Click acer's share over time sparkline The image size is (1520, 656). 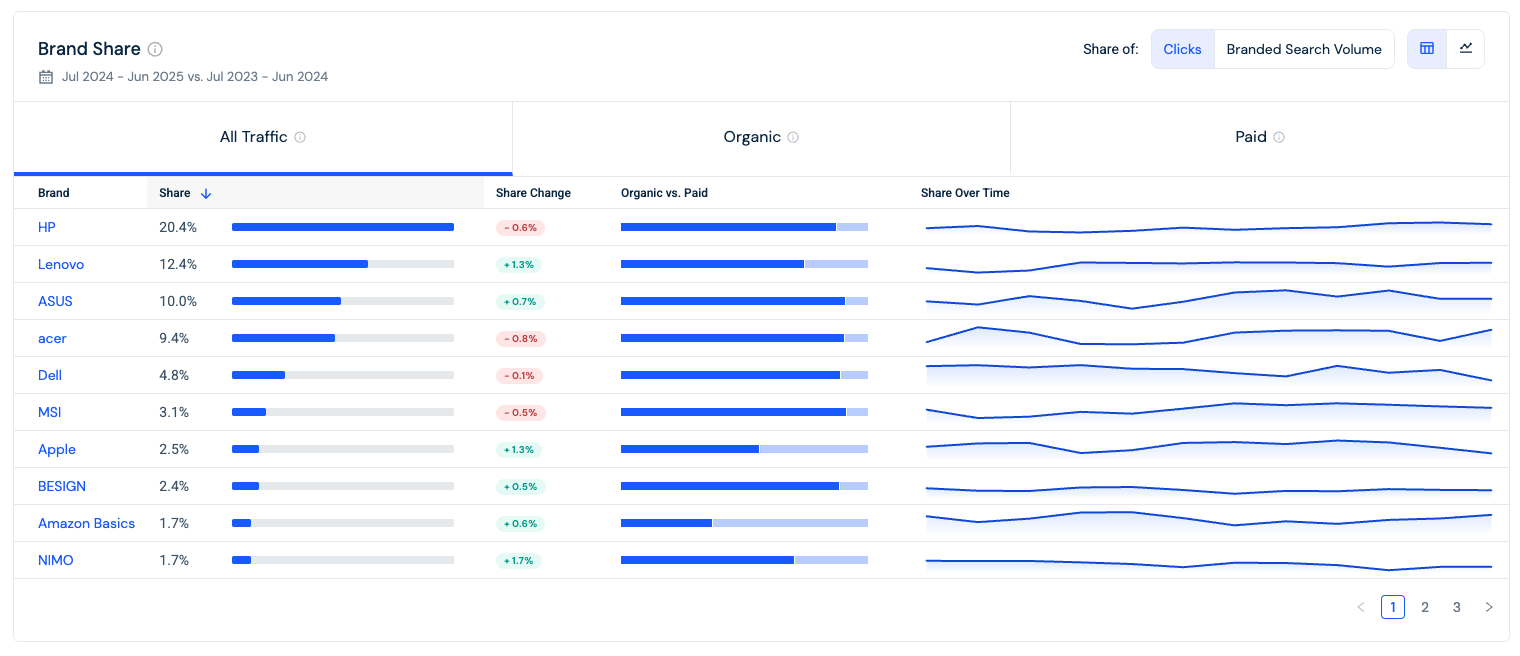(1209, 338)
